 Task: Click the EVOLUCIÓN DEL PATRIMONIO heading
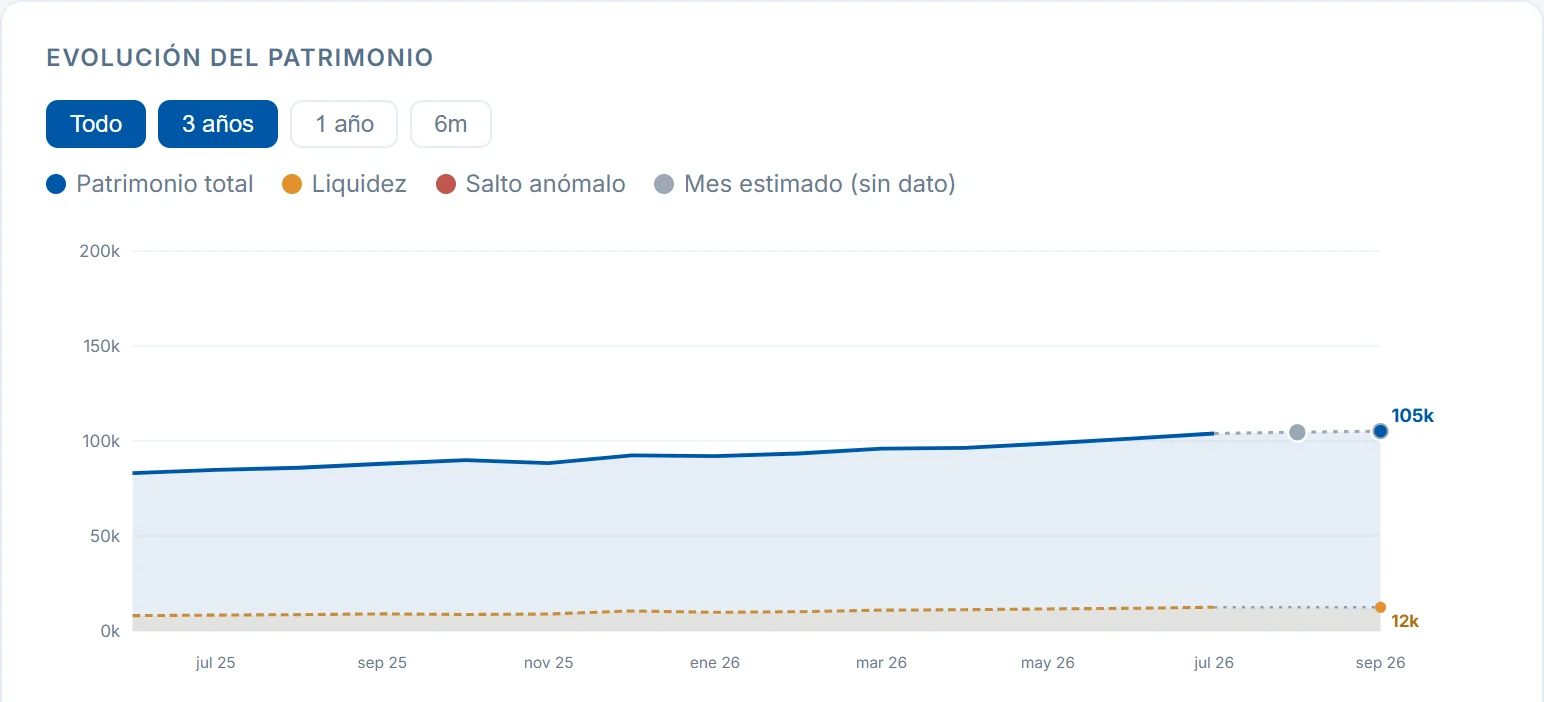tap(240, 58)
